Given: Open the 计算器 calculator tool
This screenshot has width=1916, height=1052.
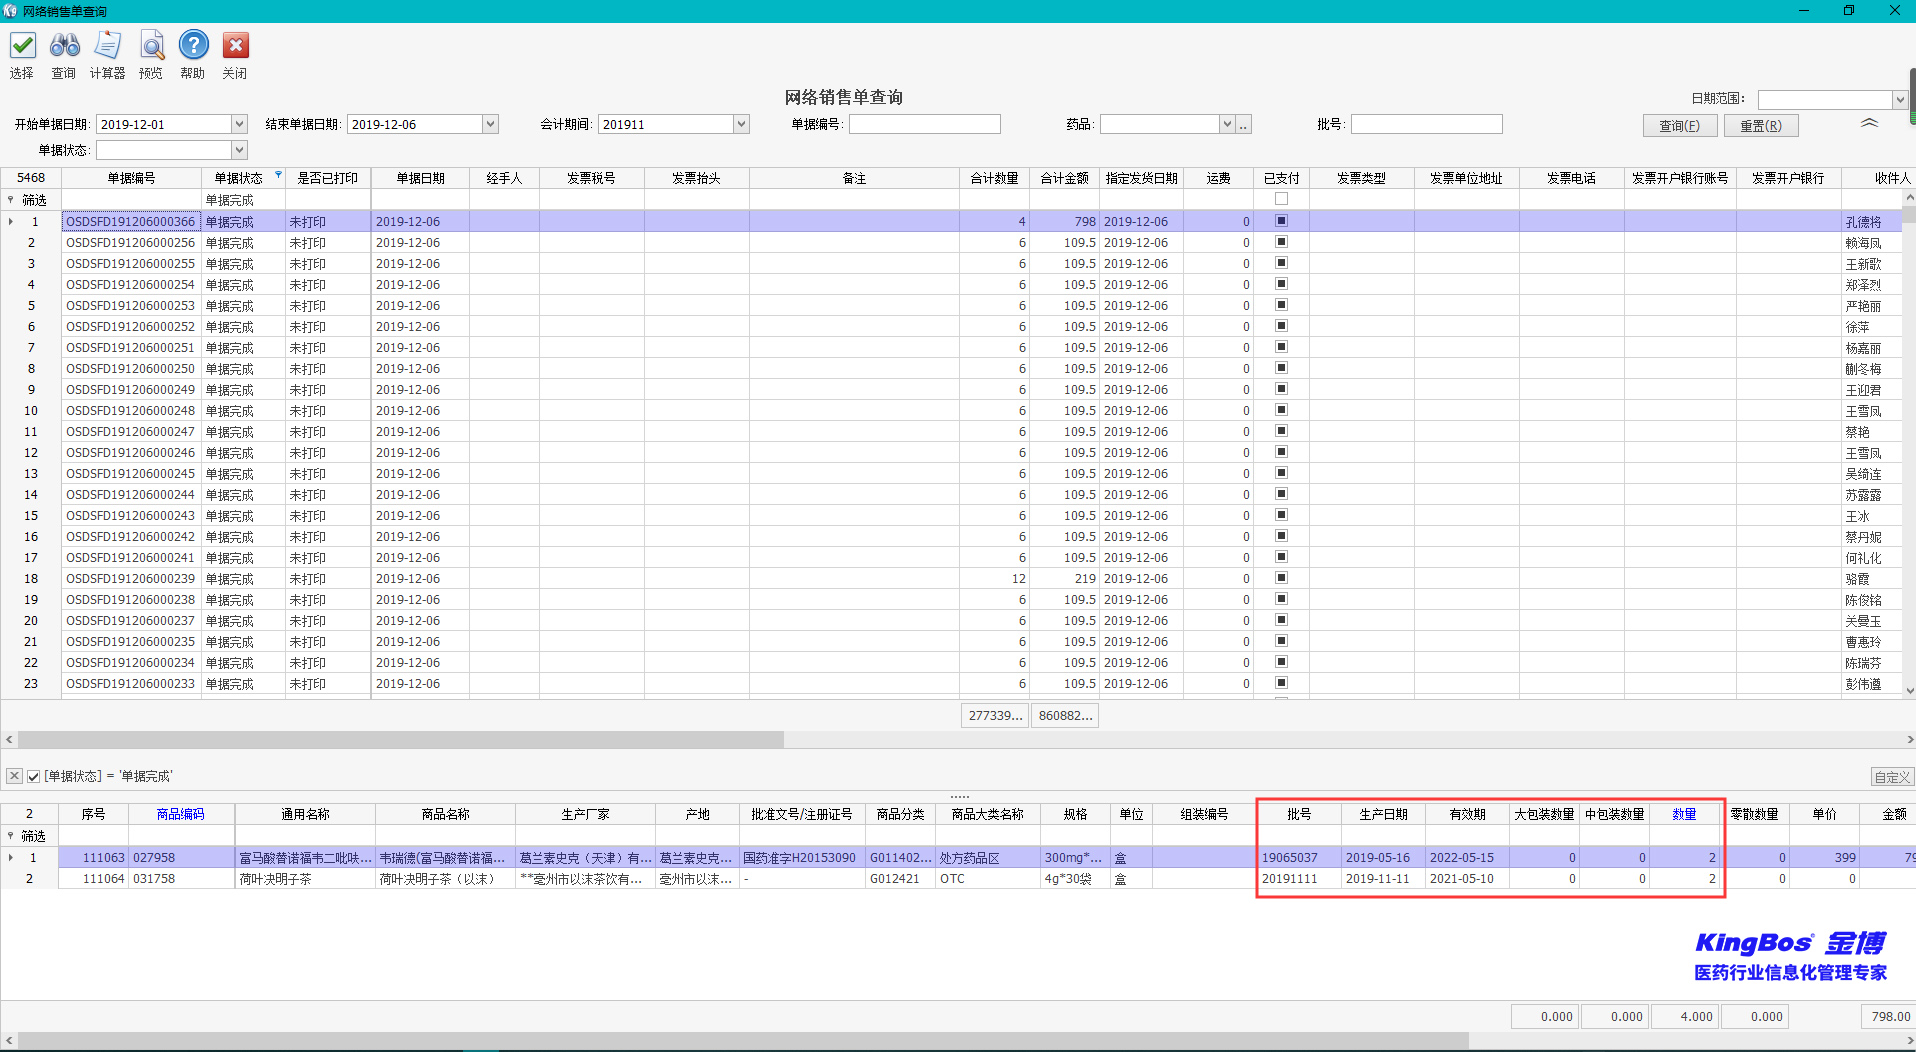Looking at the screenshot, I should pos(107,46).
